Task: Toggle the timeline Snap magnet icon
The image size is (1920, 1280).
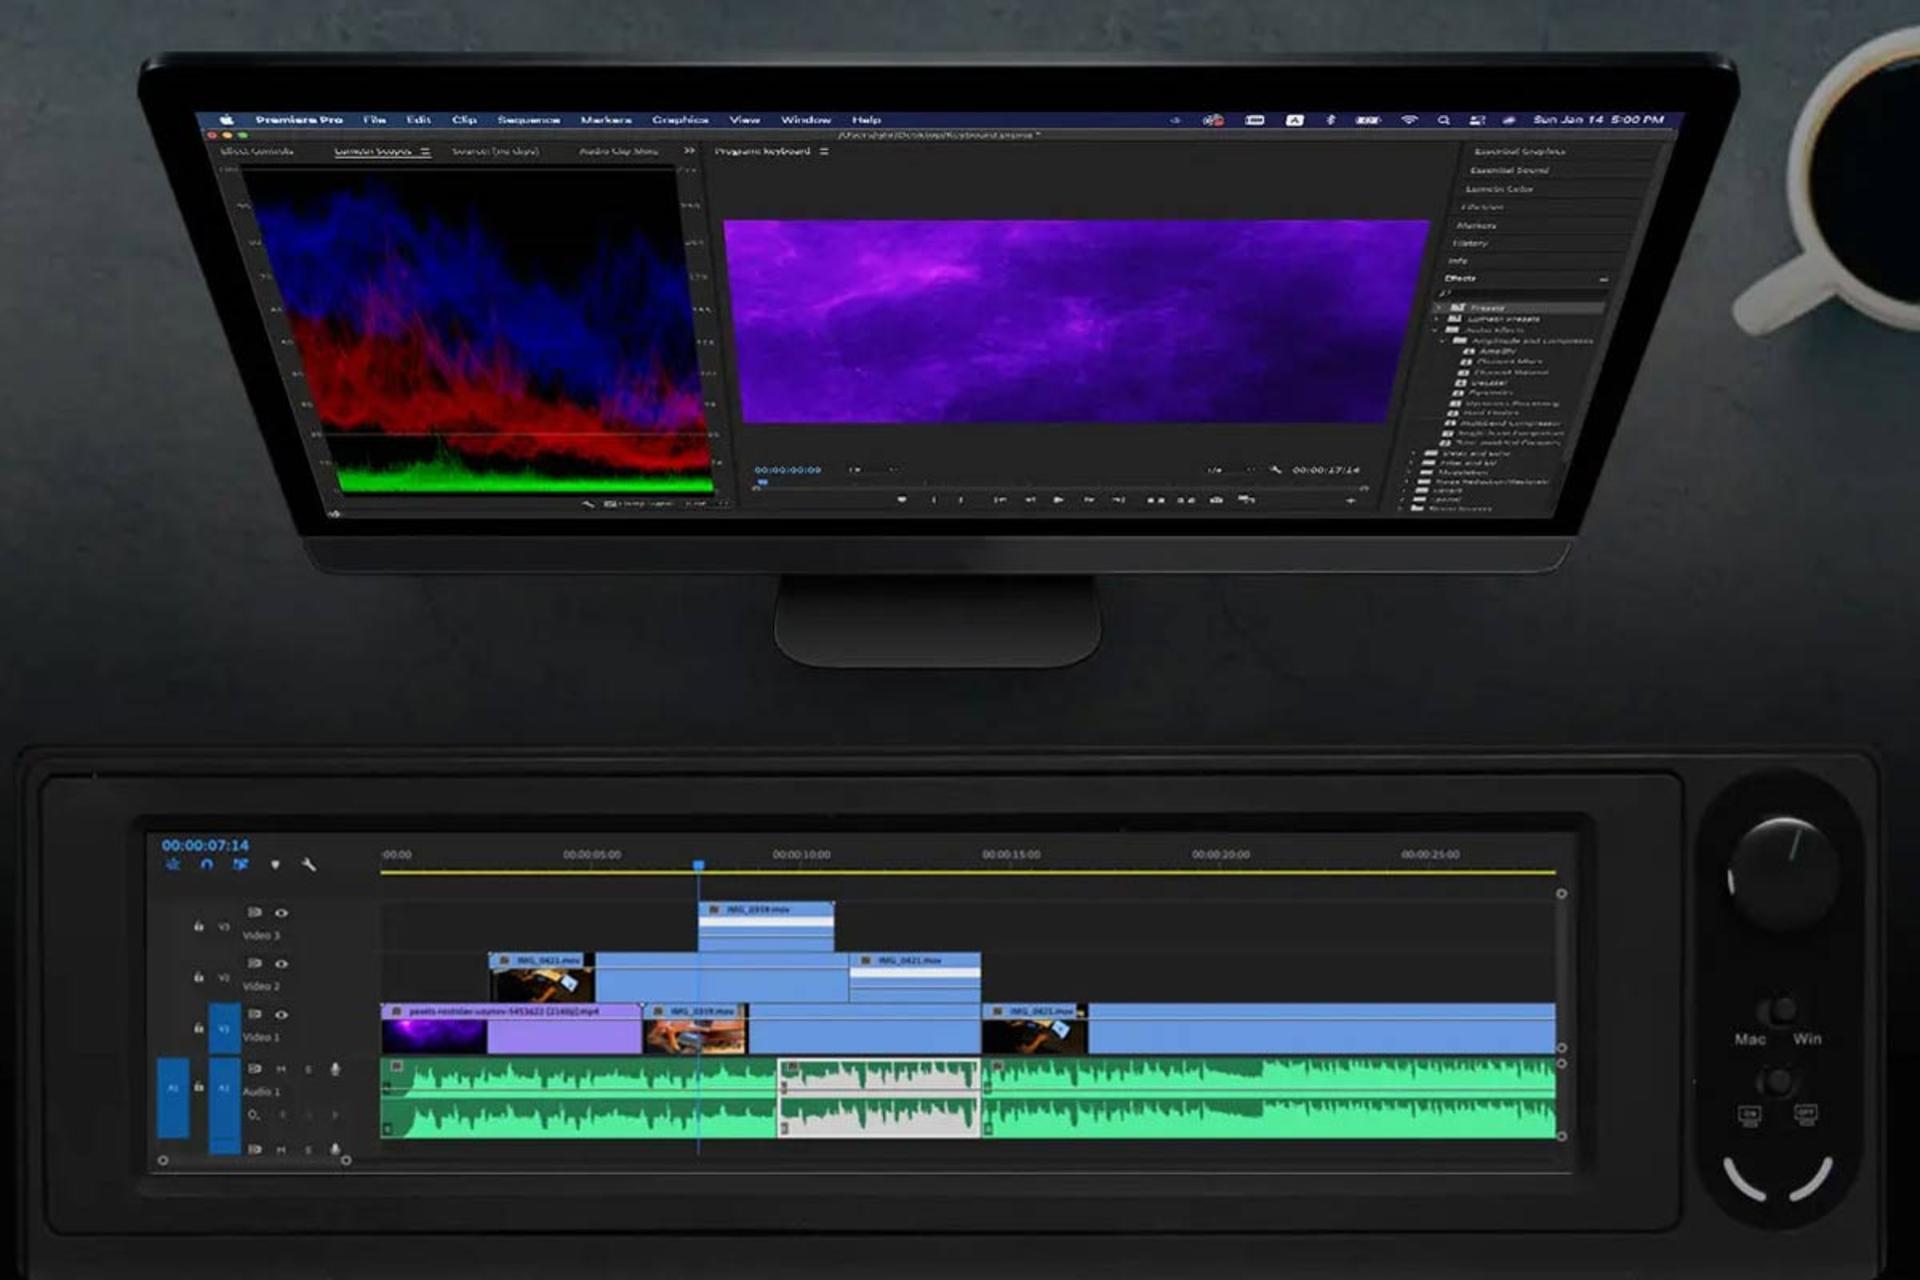Action: click(x=207, y=865)
